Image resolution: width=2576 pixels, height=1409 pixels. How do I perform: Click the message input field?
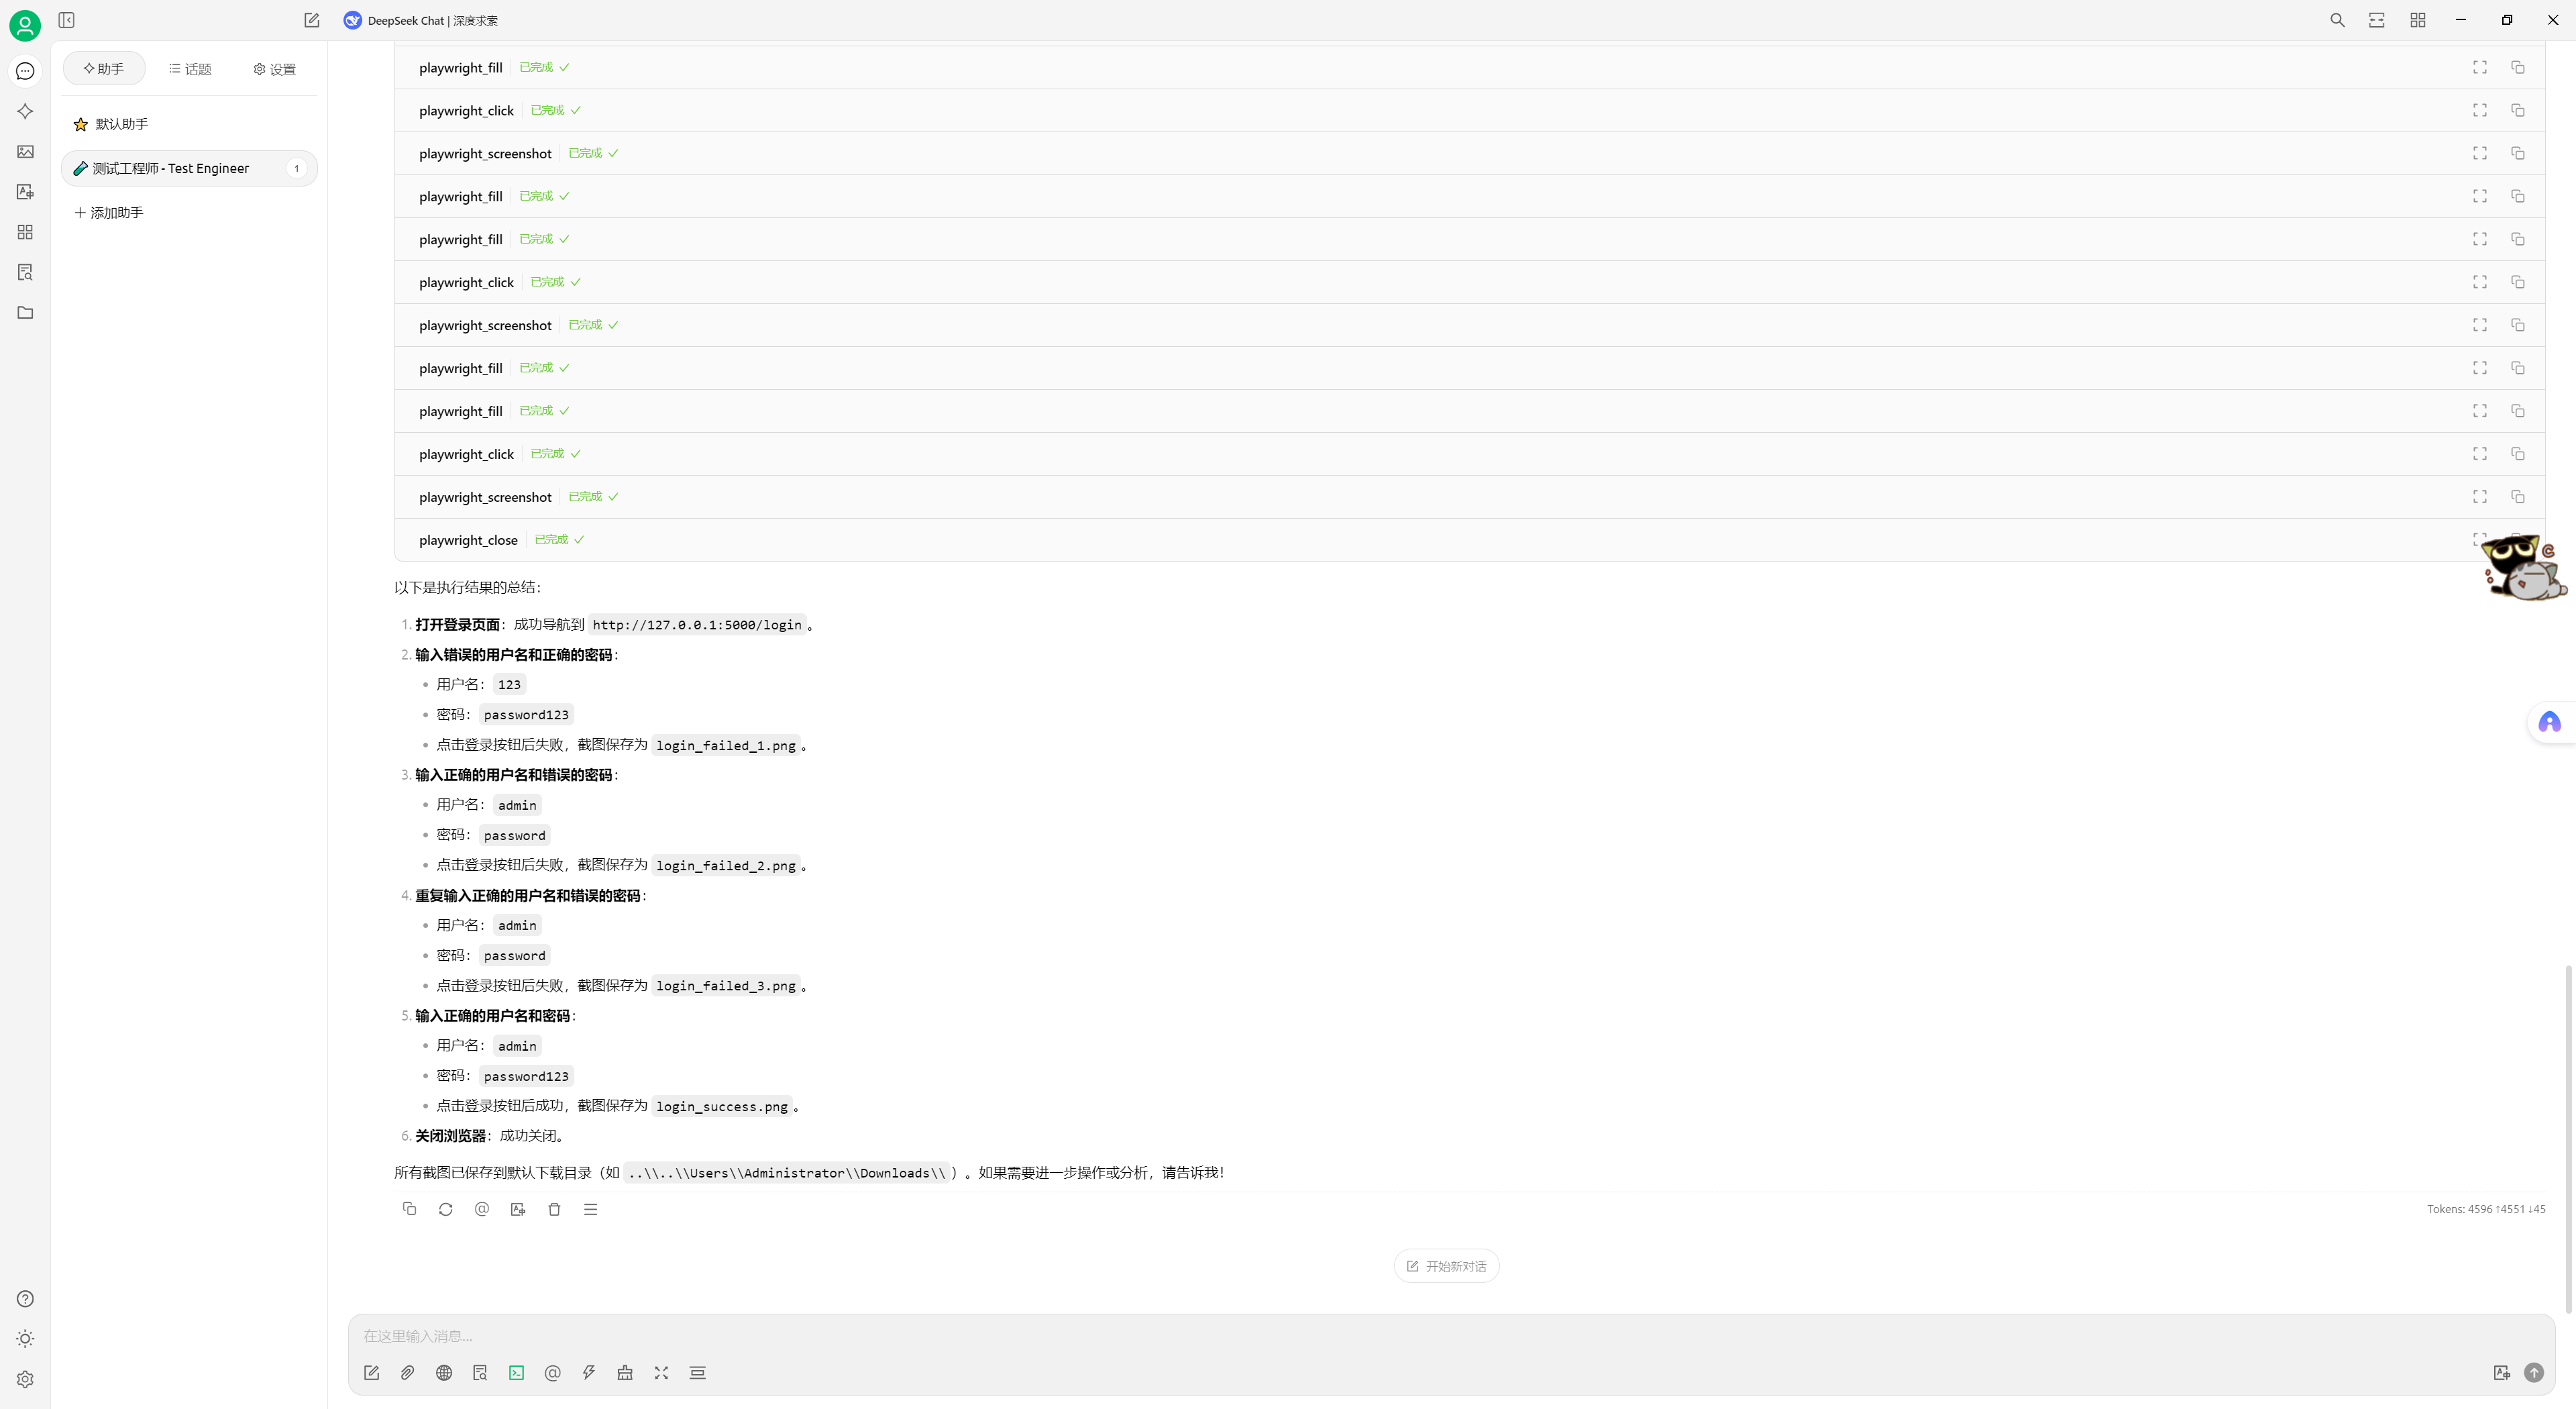pyautogui.click(x=1400, y=1336)
